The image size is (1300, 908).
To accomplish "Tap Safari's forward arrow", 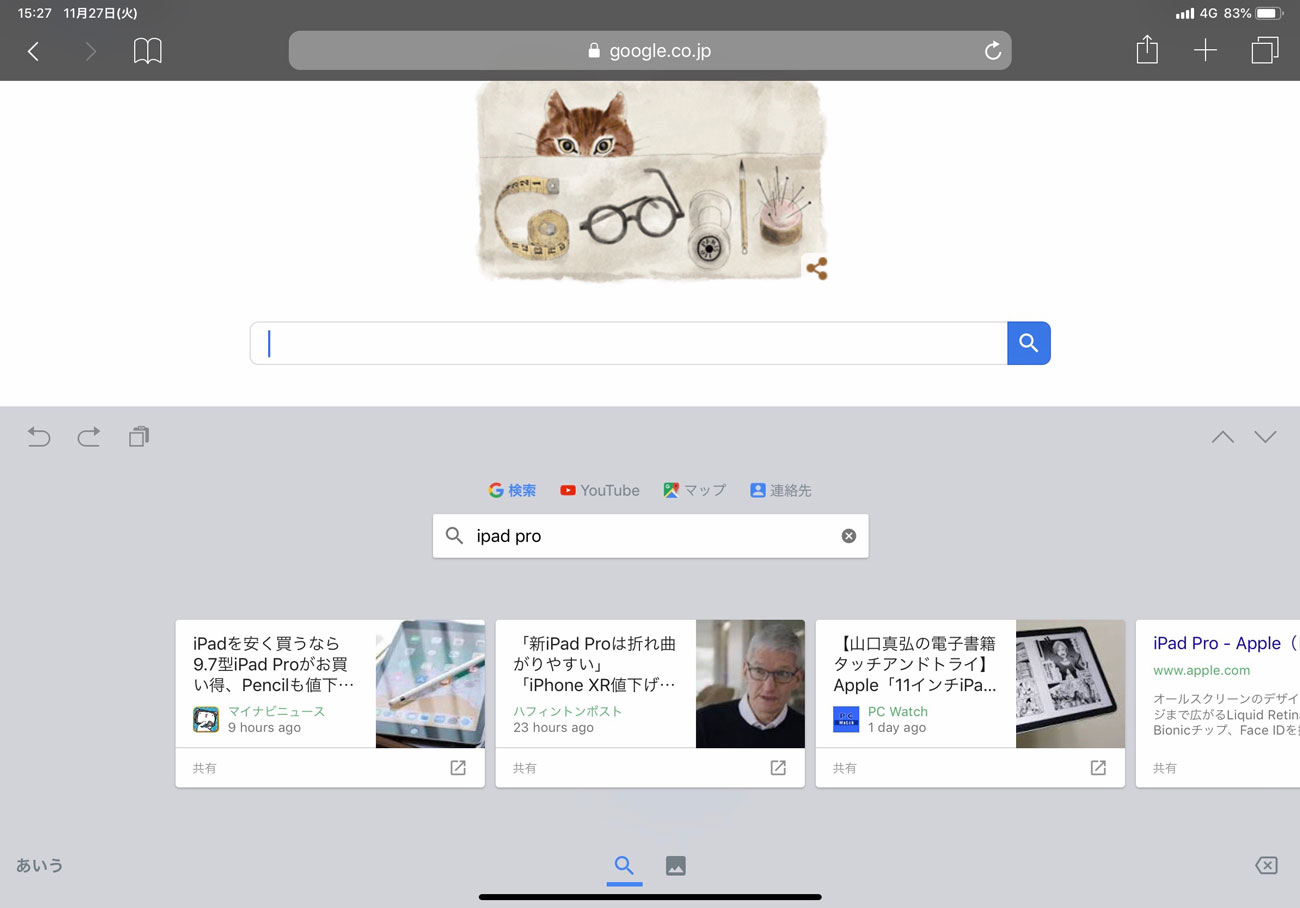I will click(x=91, y=51).
